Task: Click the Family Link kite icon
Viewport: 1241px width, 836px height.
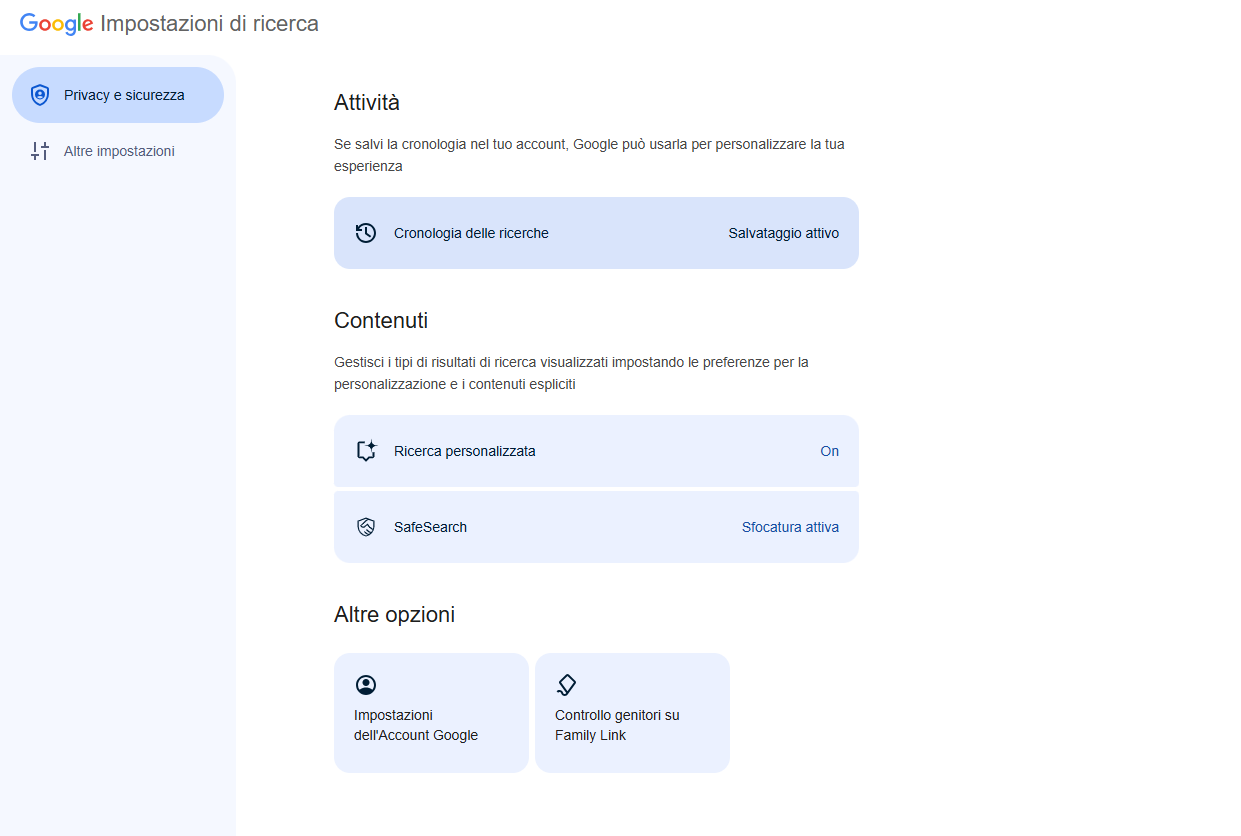Action: click(x=567, y=685)
